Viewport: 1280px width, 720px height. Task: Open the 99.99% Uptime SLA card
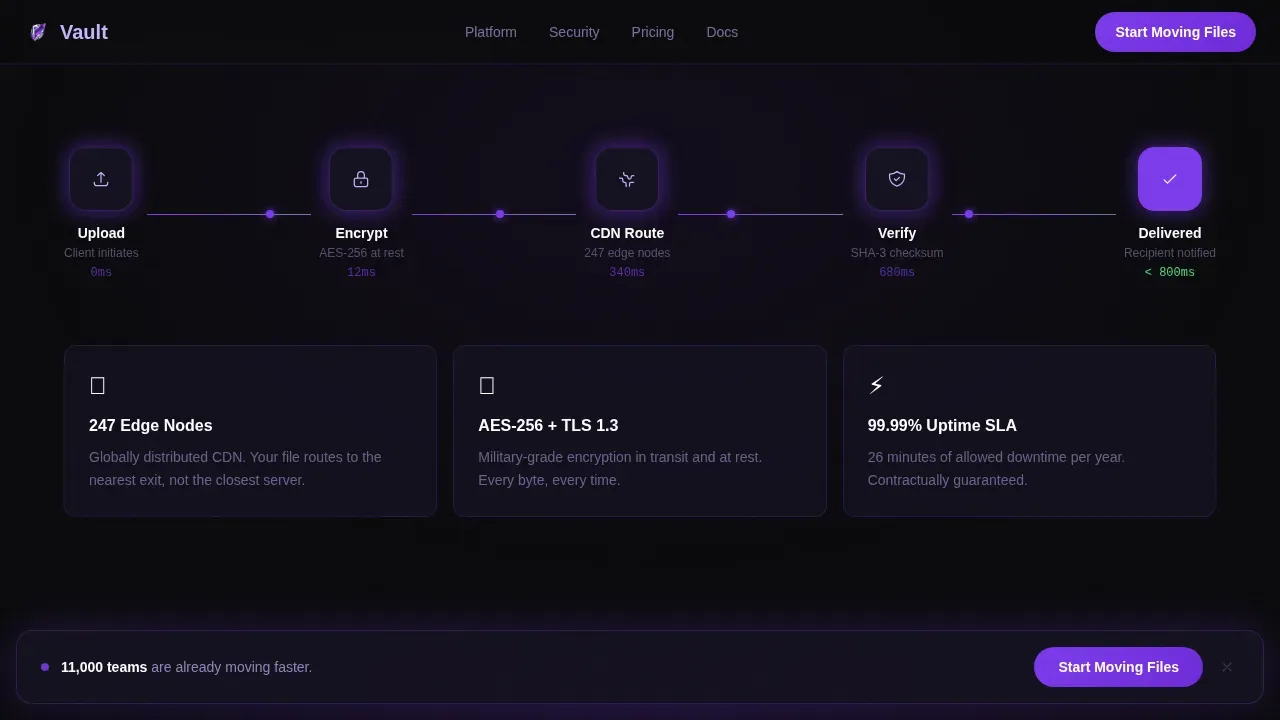point(1029,431)
